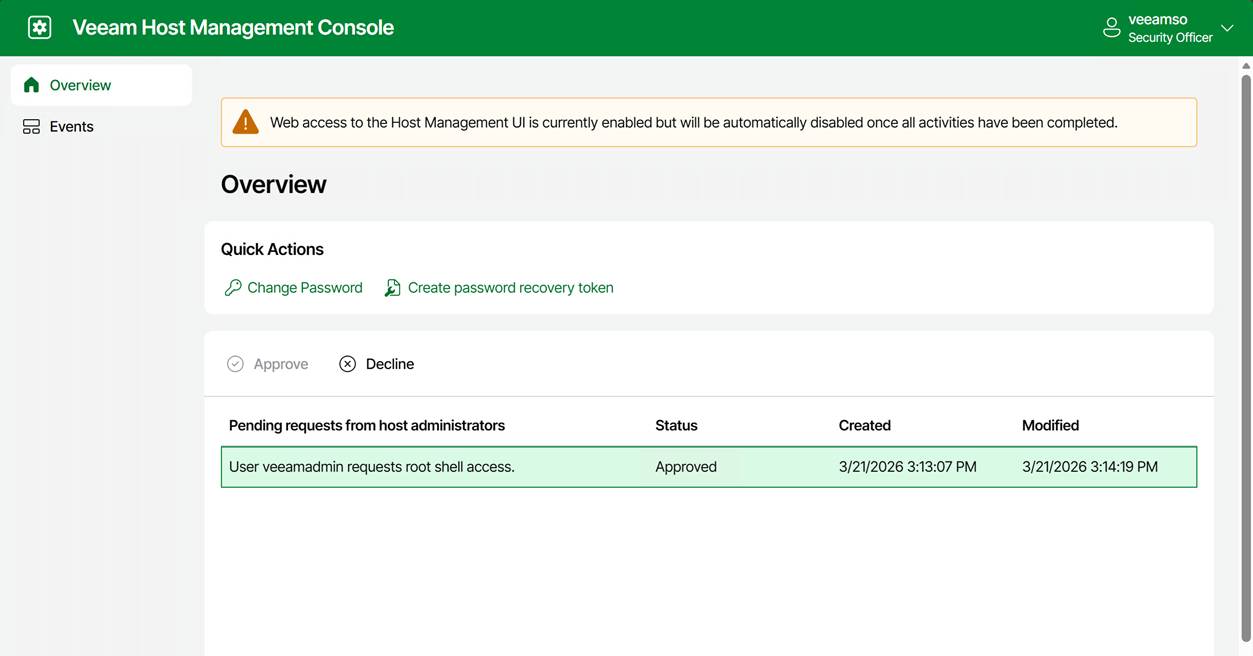The width and height of the screenshot is (1253, 656).
Task: Switch to the Events page
Action: pyautogui.click(x=71, y=127)
